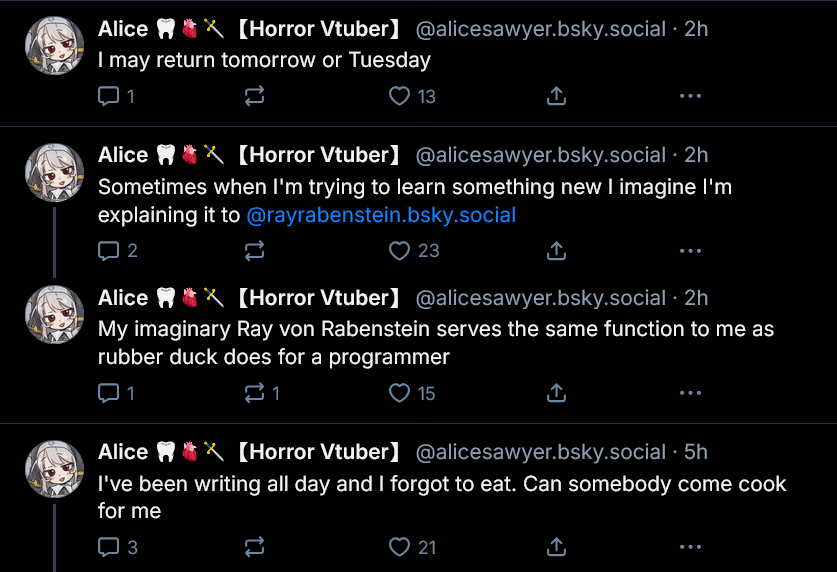Viewport: 837px width, 572px height.
Task: Reply to the "return tomorrow or Tuesday" post
Action: tap(109, 97)
